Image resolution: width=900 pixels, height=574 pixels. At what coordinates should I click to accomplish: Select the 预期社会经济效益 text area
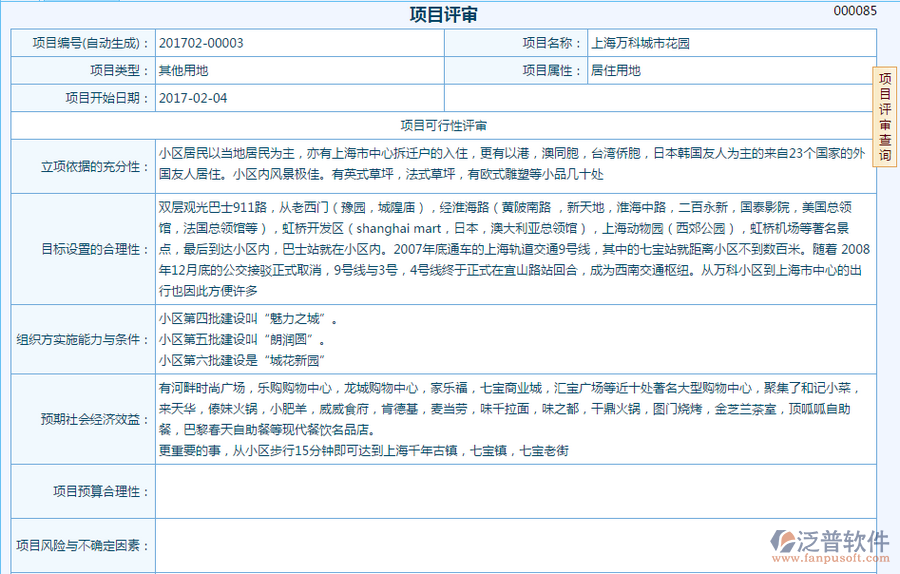coord(514,418)
